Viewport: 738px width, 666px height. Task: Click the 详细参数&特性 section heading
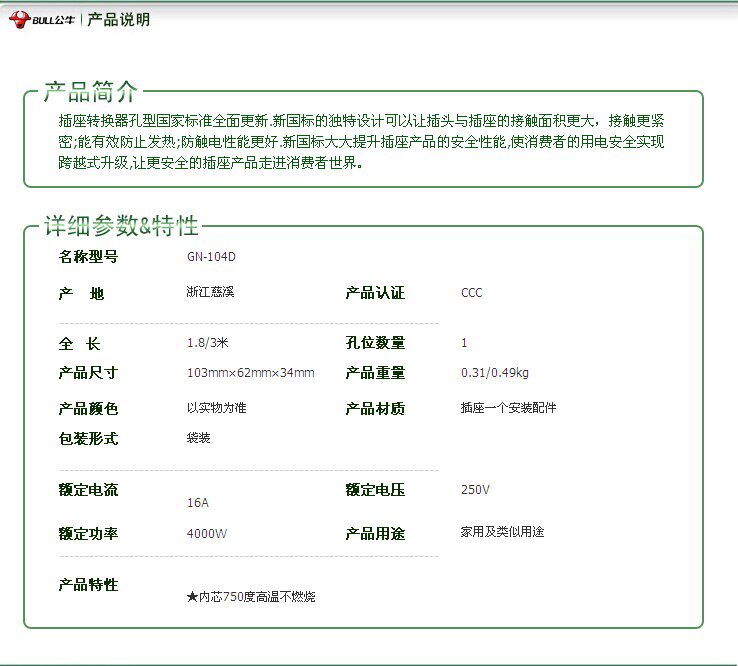click(120, 226)
